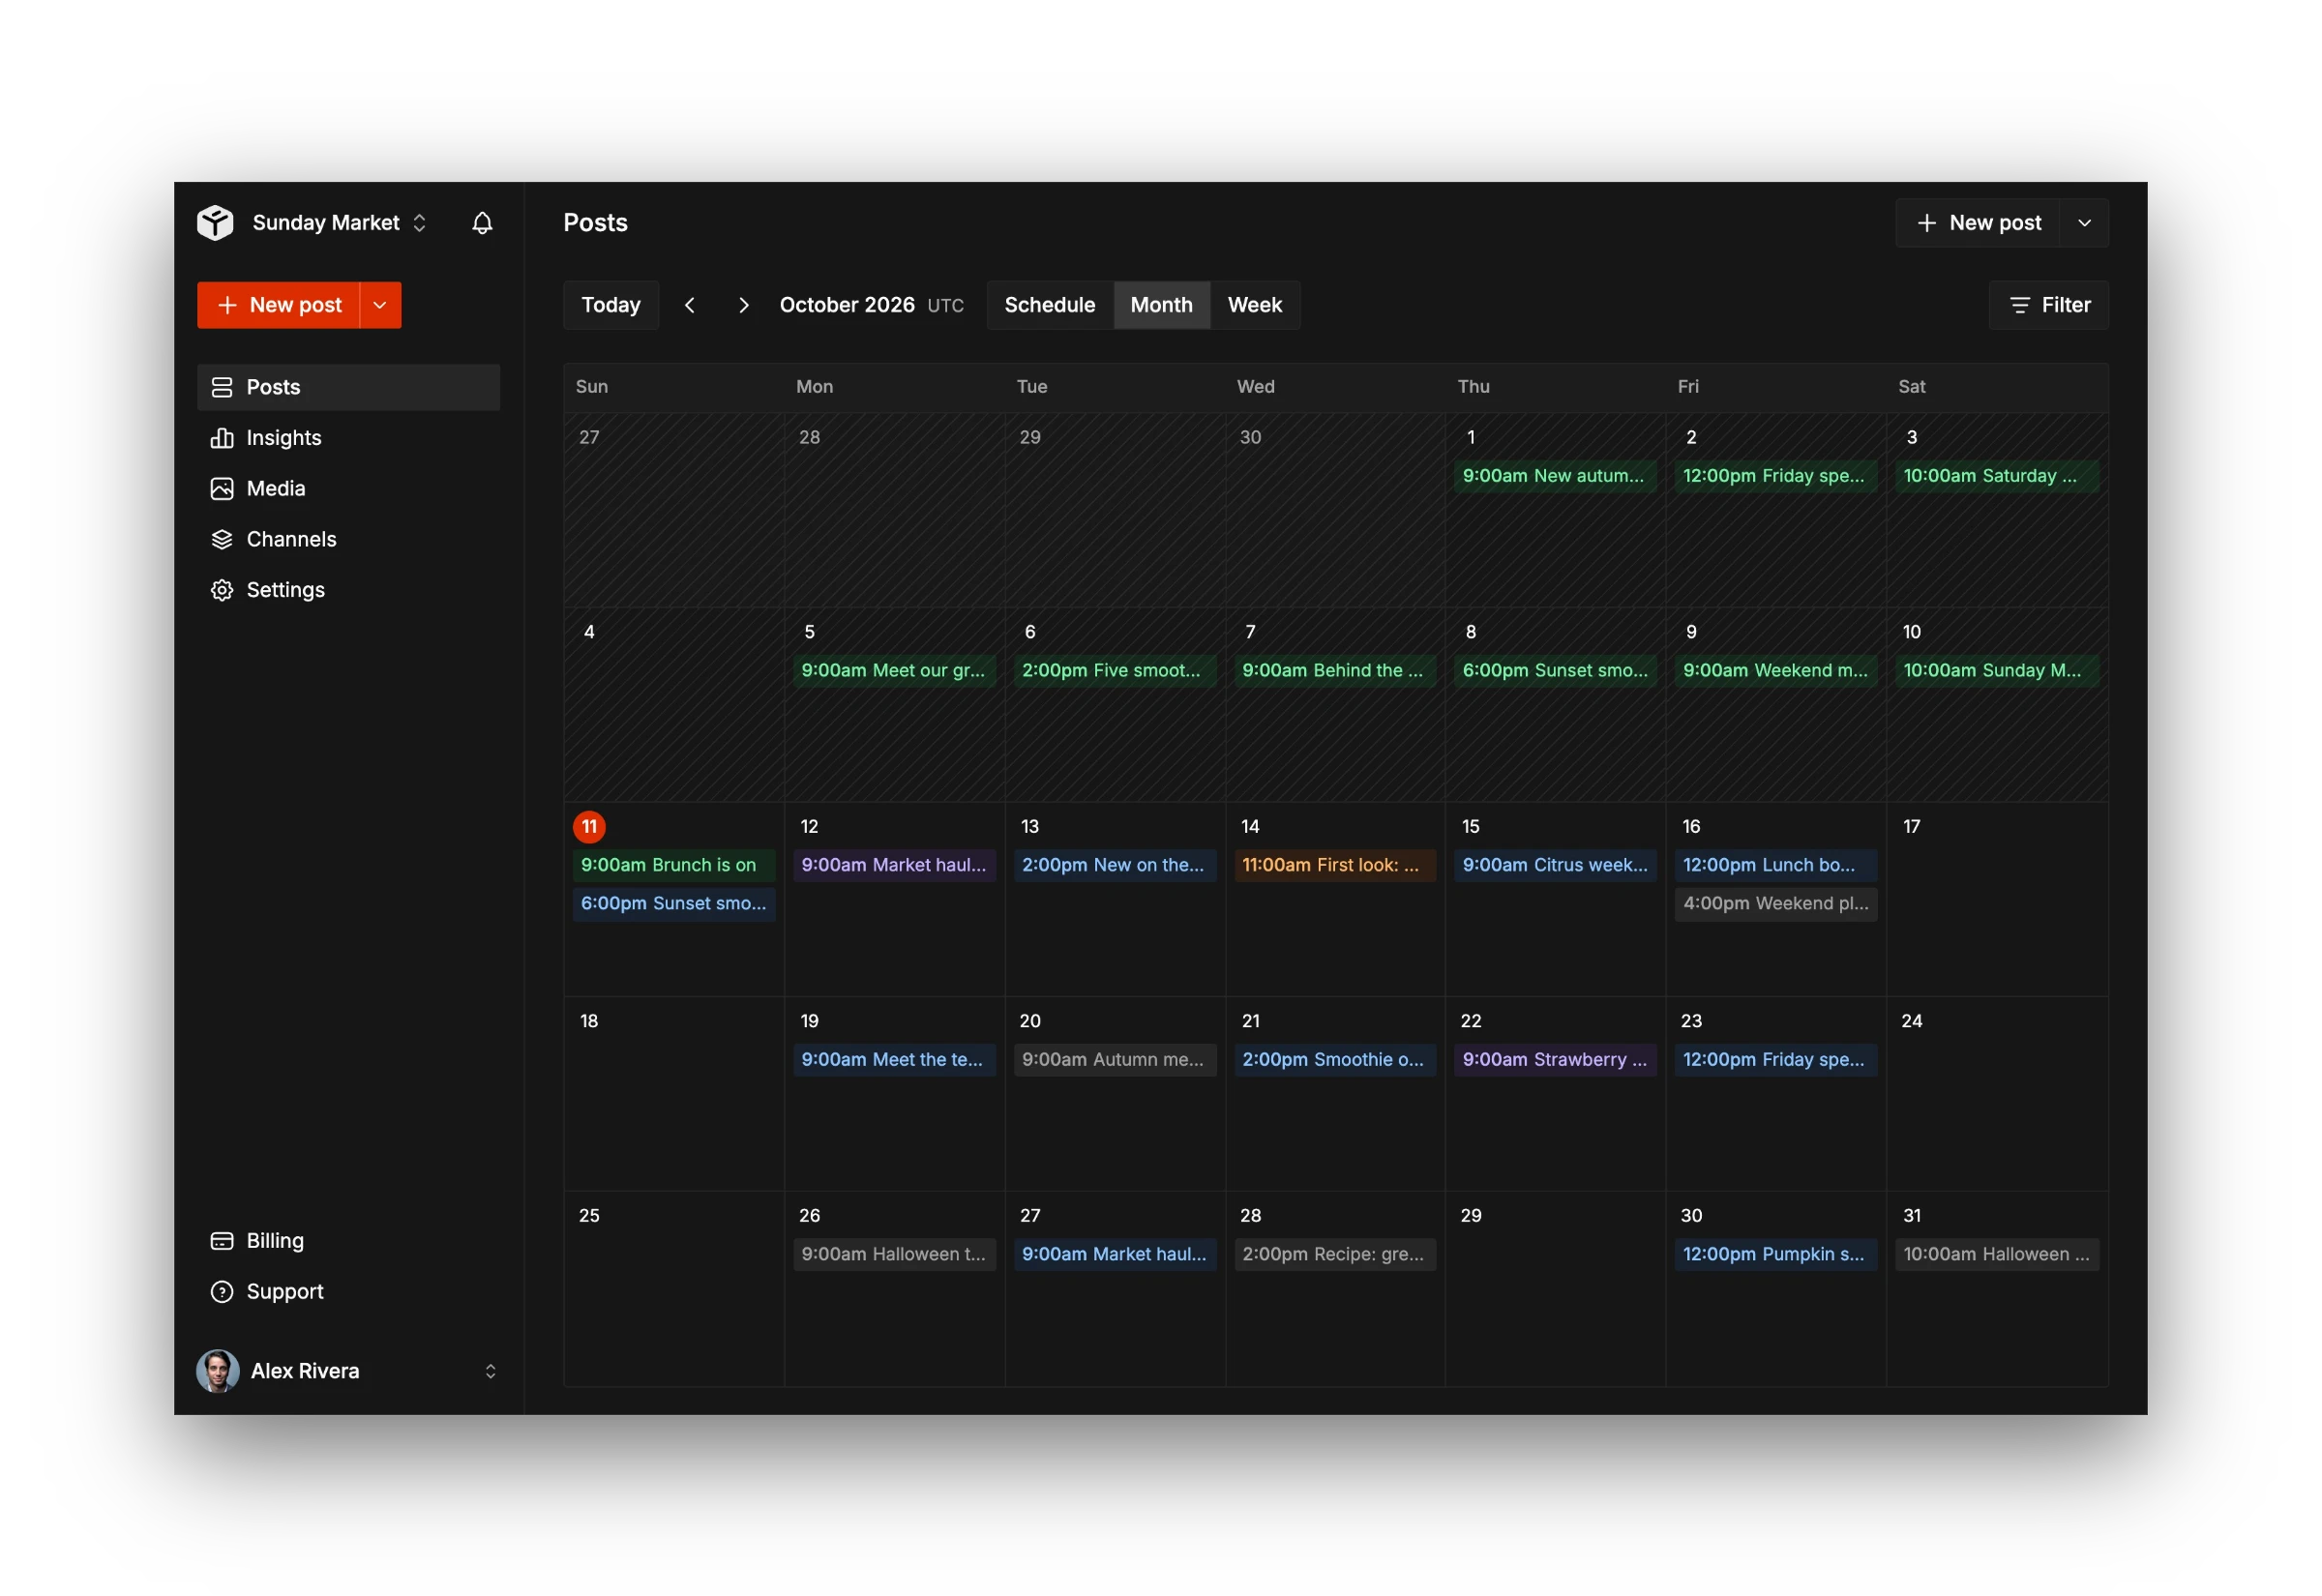Switch to the Month view
2322x1596 pixels.
1161,305
